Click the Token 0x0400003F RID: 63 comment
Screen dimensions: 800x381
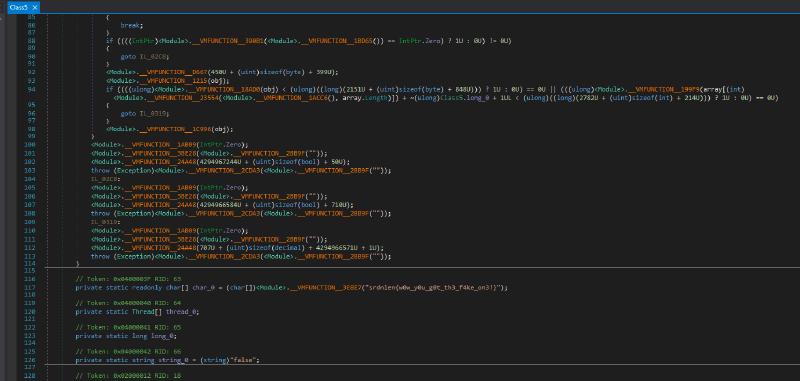128,279
